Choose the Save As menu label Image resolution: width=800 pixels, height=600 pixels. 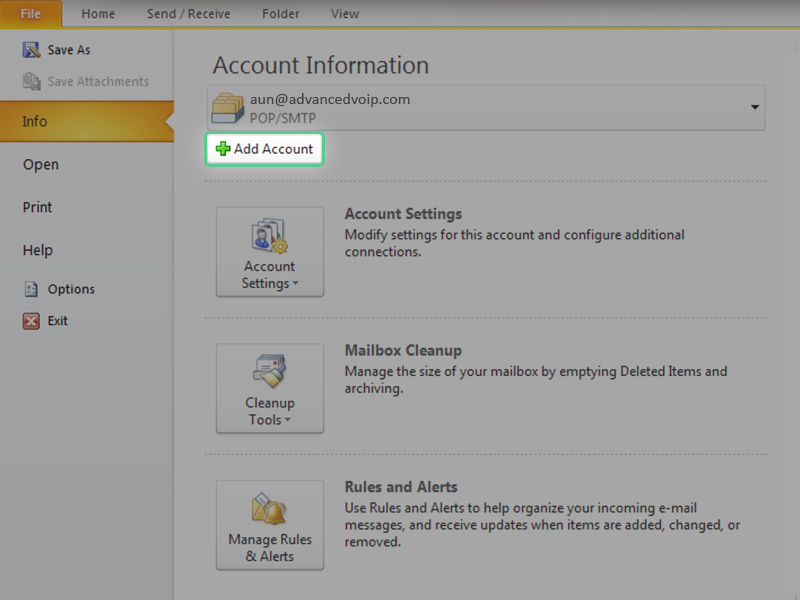69,50
